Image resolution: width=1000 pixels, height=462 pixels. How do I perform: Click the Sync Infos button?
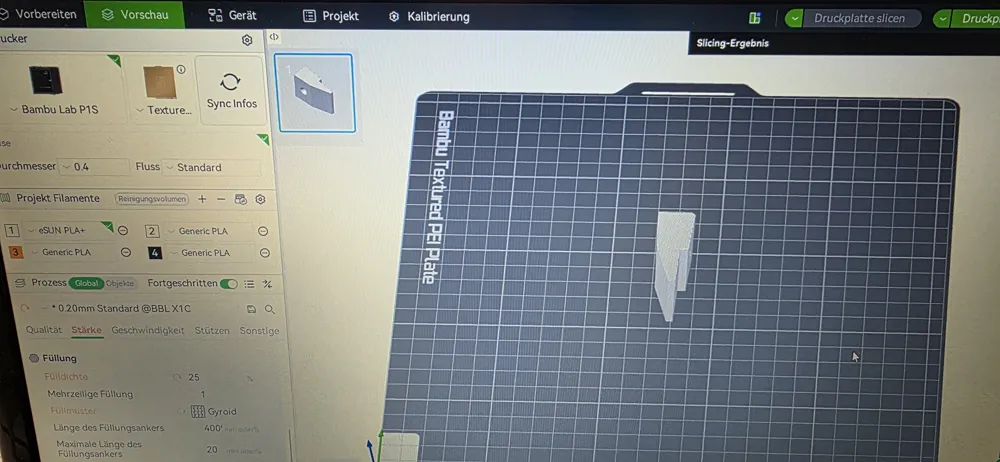(x=231, y=90)
